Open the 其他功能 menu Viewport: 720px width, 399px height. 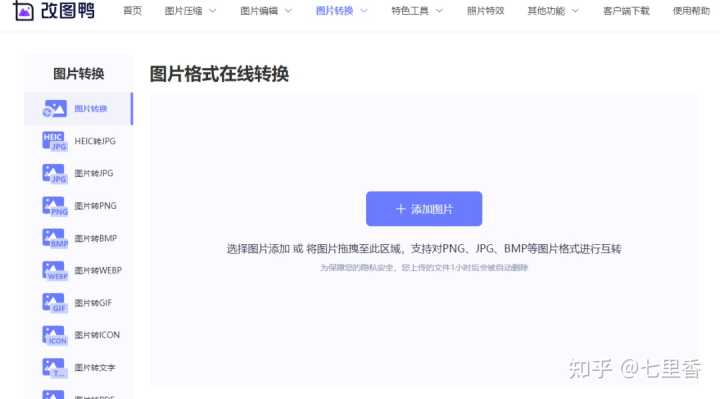546,11
